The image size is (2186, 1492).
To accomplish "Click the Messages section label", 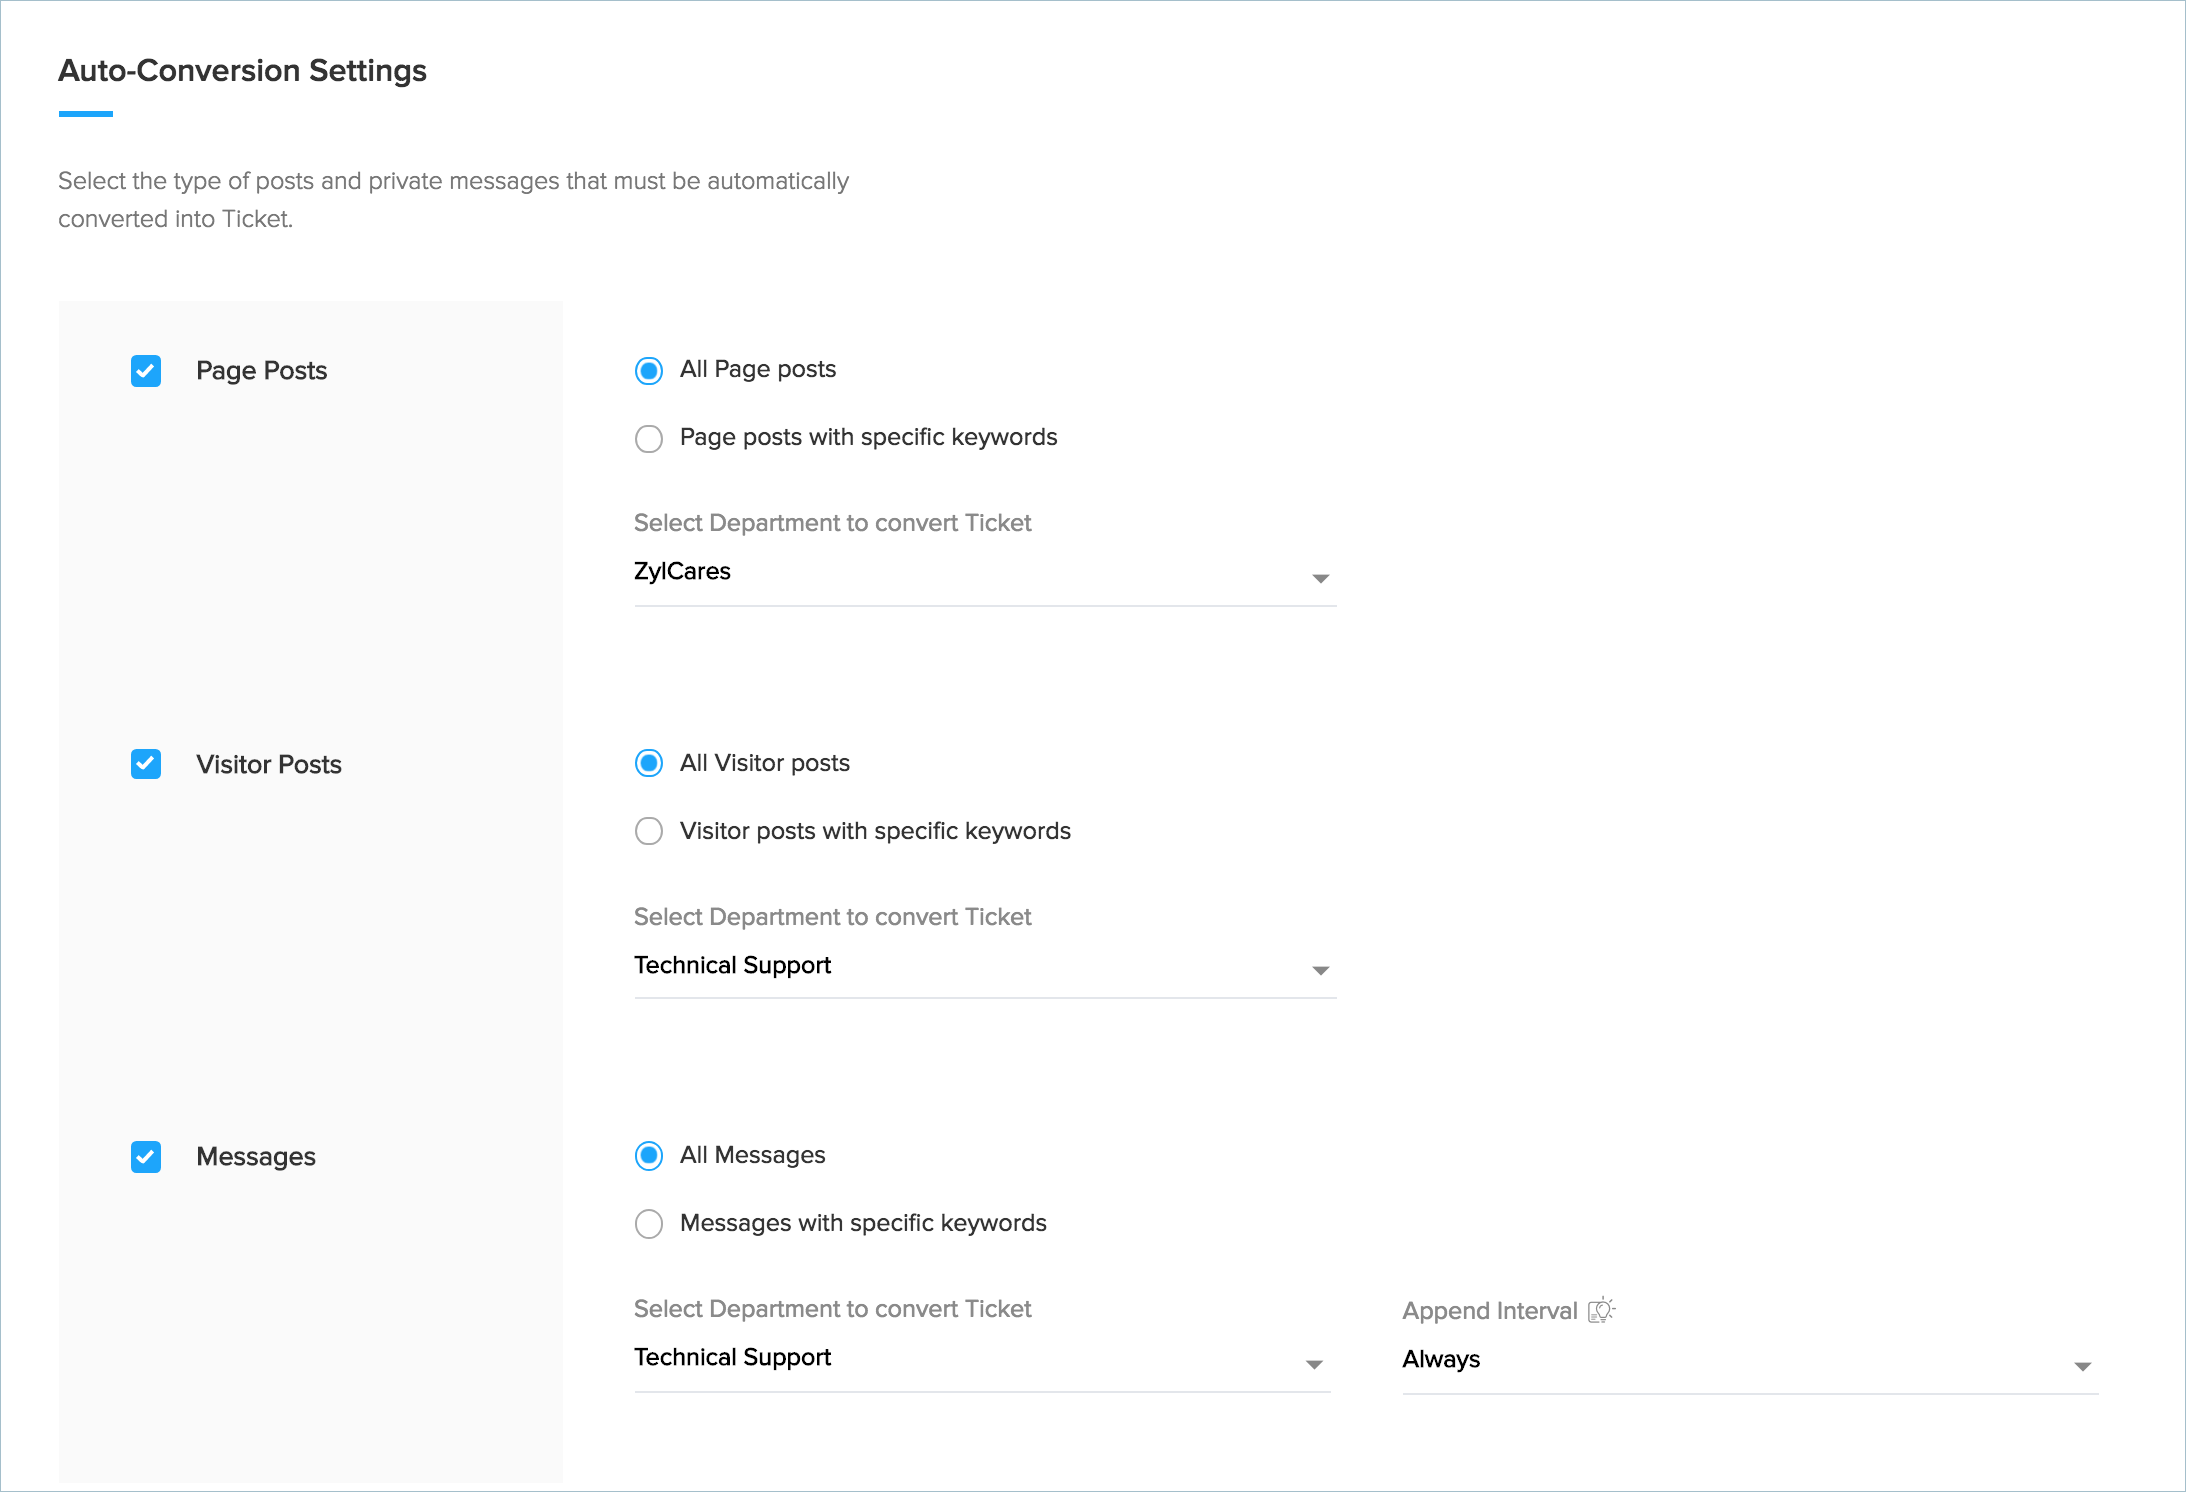I will pos(256,1157).
